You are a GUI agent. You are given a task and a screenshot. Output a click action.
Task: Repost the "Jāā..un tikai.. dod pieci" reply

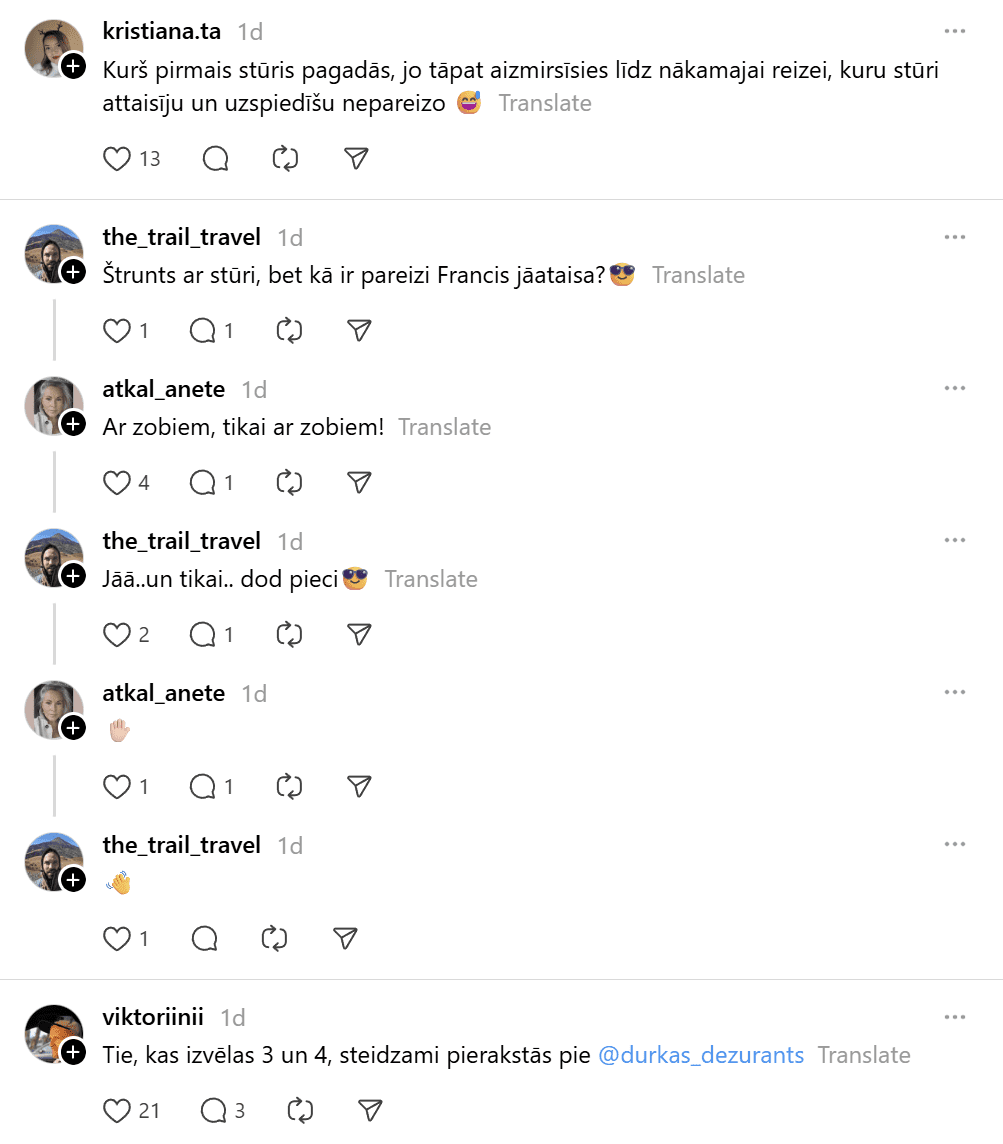pos(289,635)
